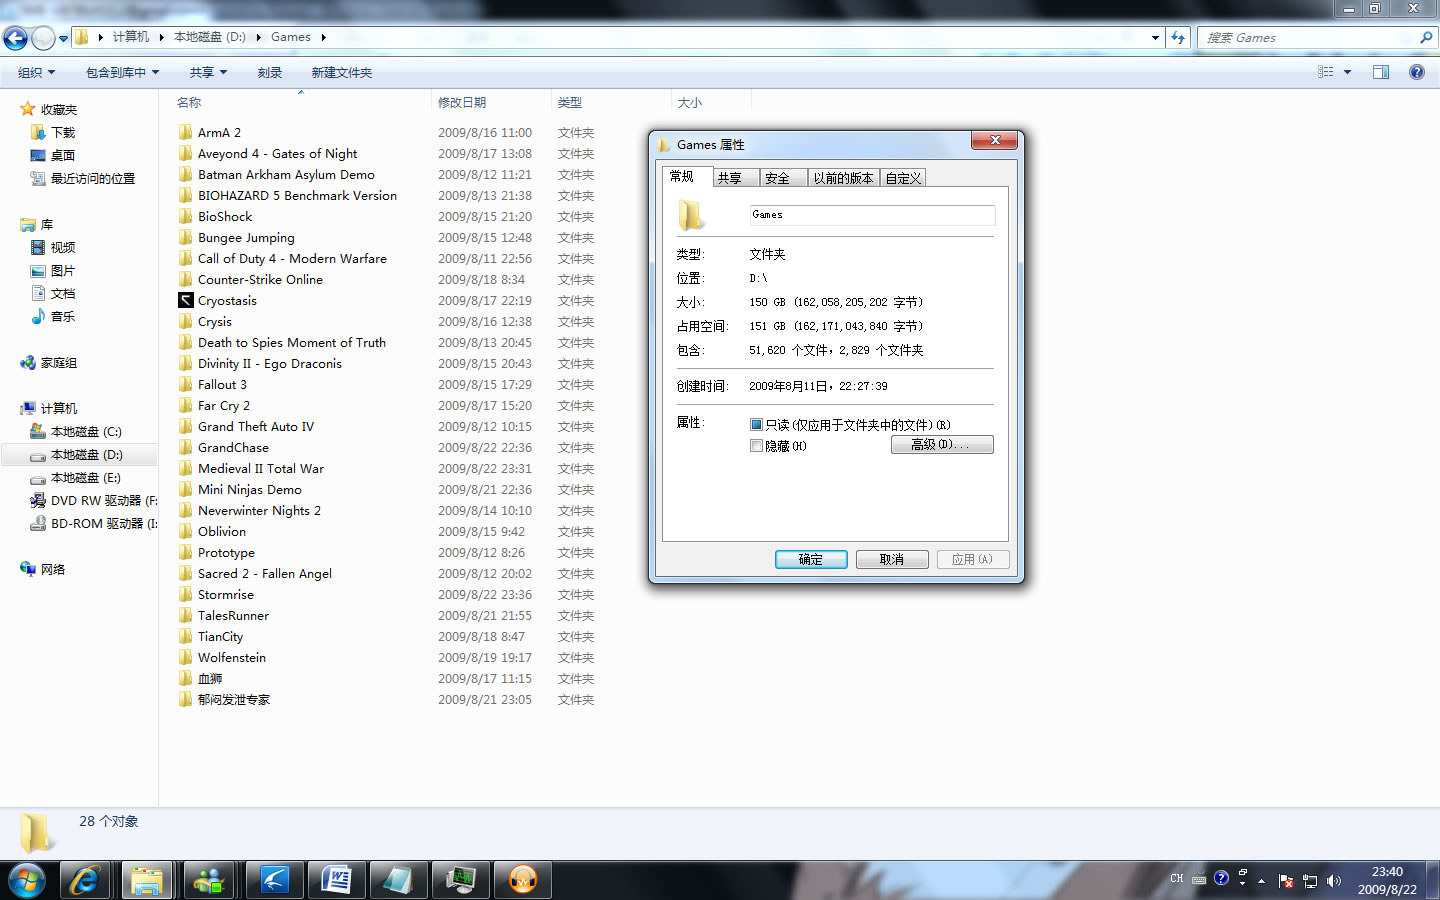Toggle the read-only attribute checkbox

point(757,425)
